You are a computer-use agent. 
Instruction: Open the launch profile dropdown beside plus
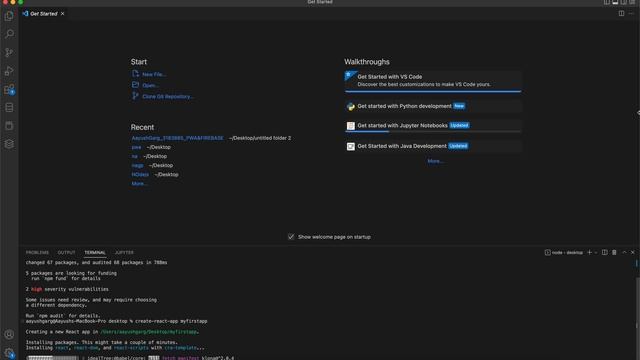tap(596, 253)
